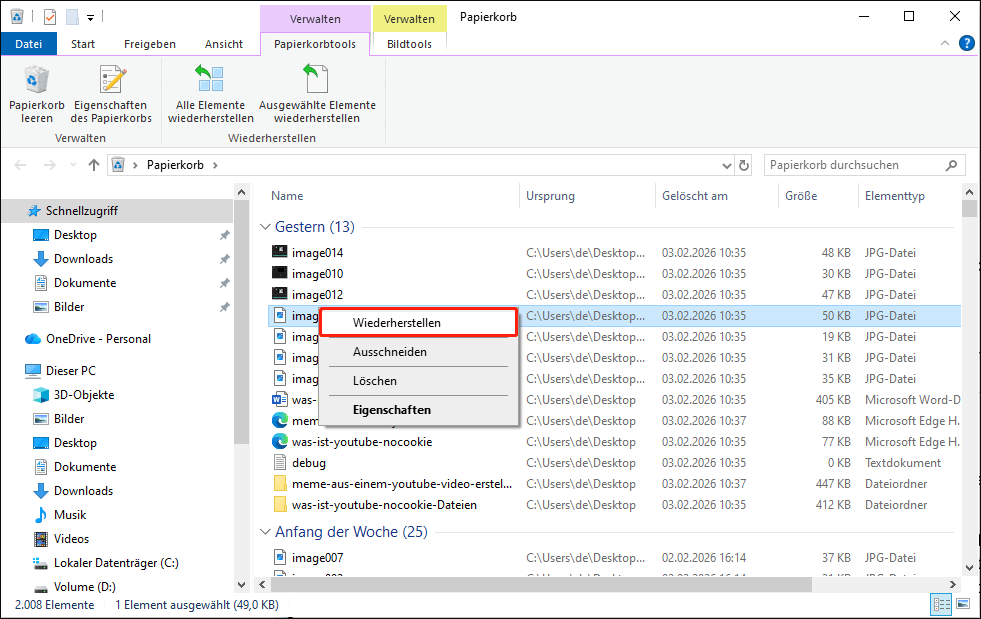Go up one folder level arrow
The width and height of the screenshot is (981, 619).
tap(94, 165)
